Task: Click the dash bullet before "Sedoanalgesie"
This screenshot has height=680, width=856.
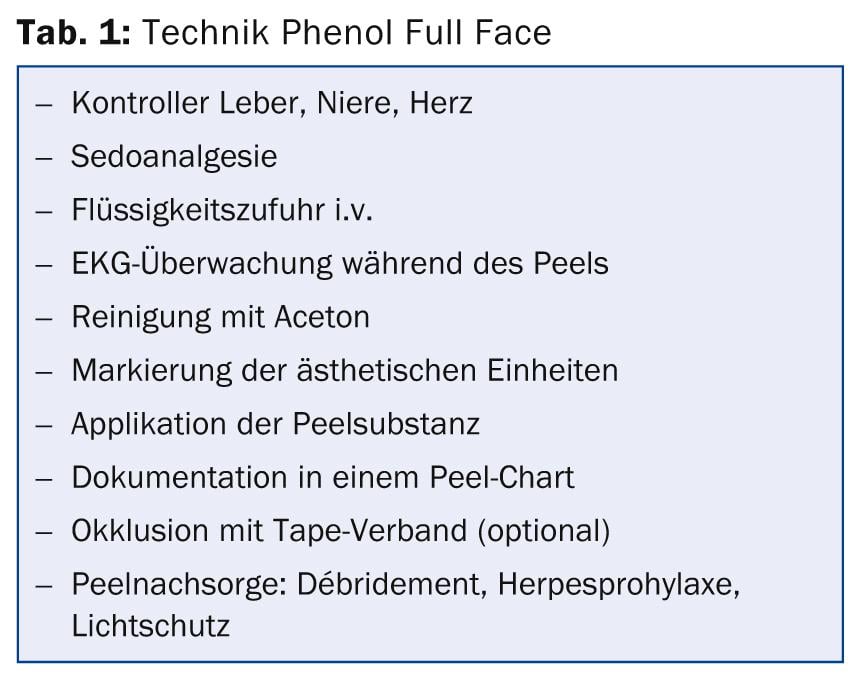Action: click(x=44, y=158)
